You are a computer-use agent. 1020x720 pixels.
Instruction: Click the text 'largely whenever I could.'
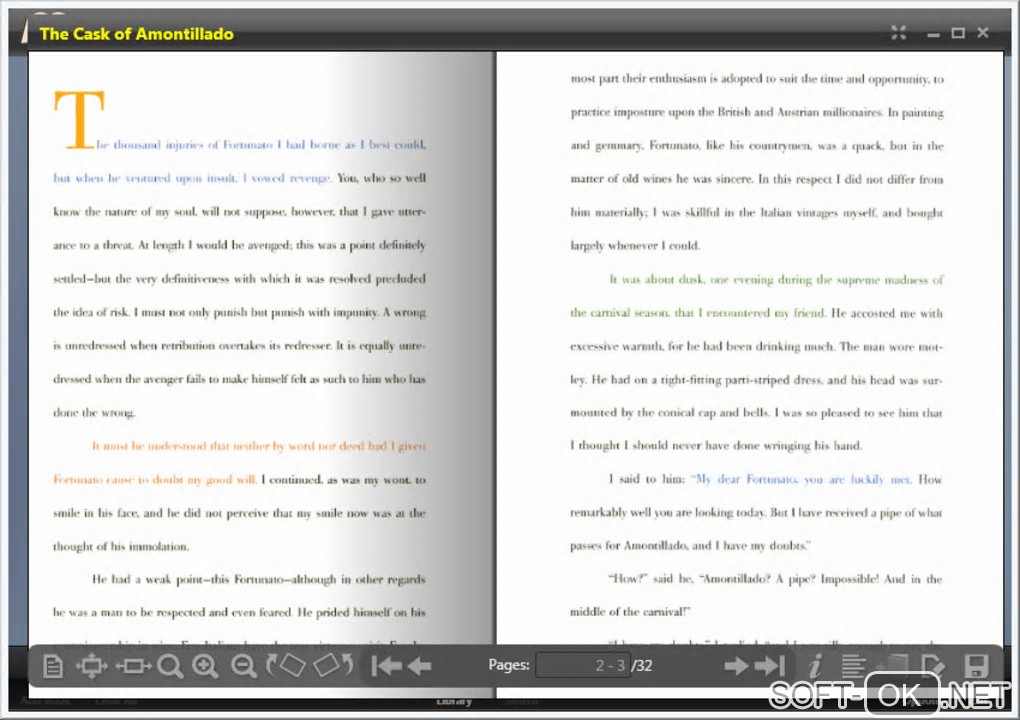[x=635, y=246]
